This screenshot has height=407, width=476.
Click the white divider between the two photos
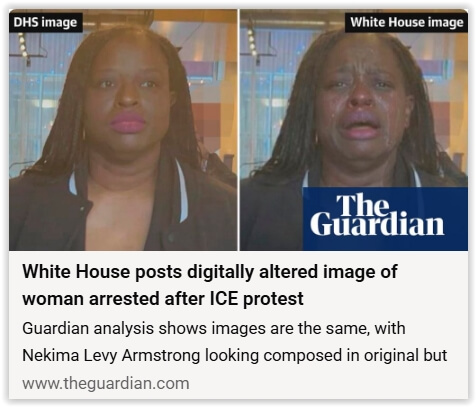[238, 130]
